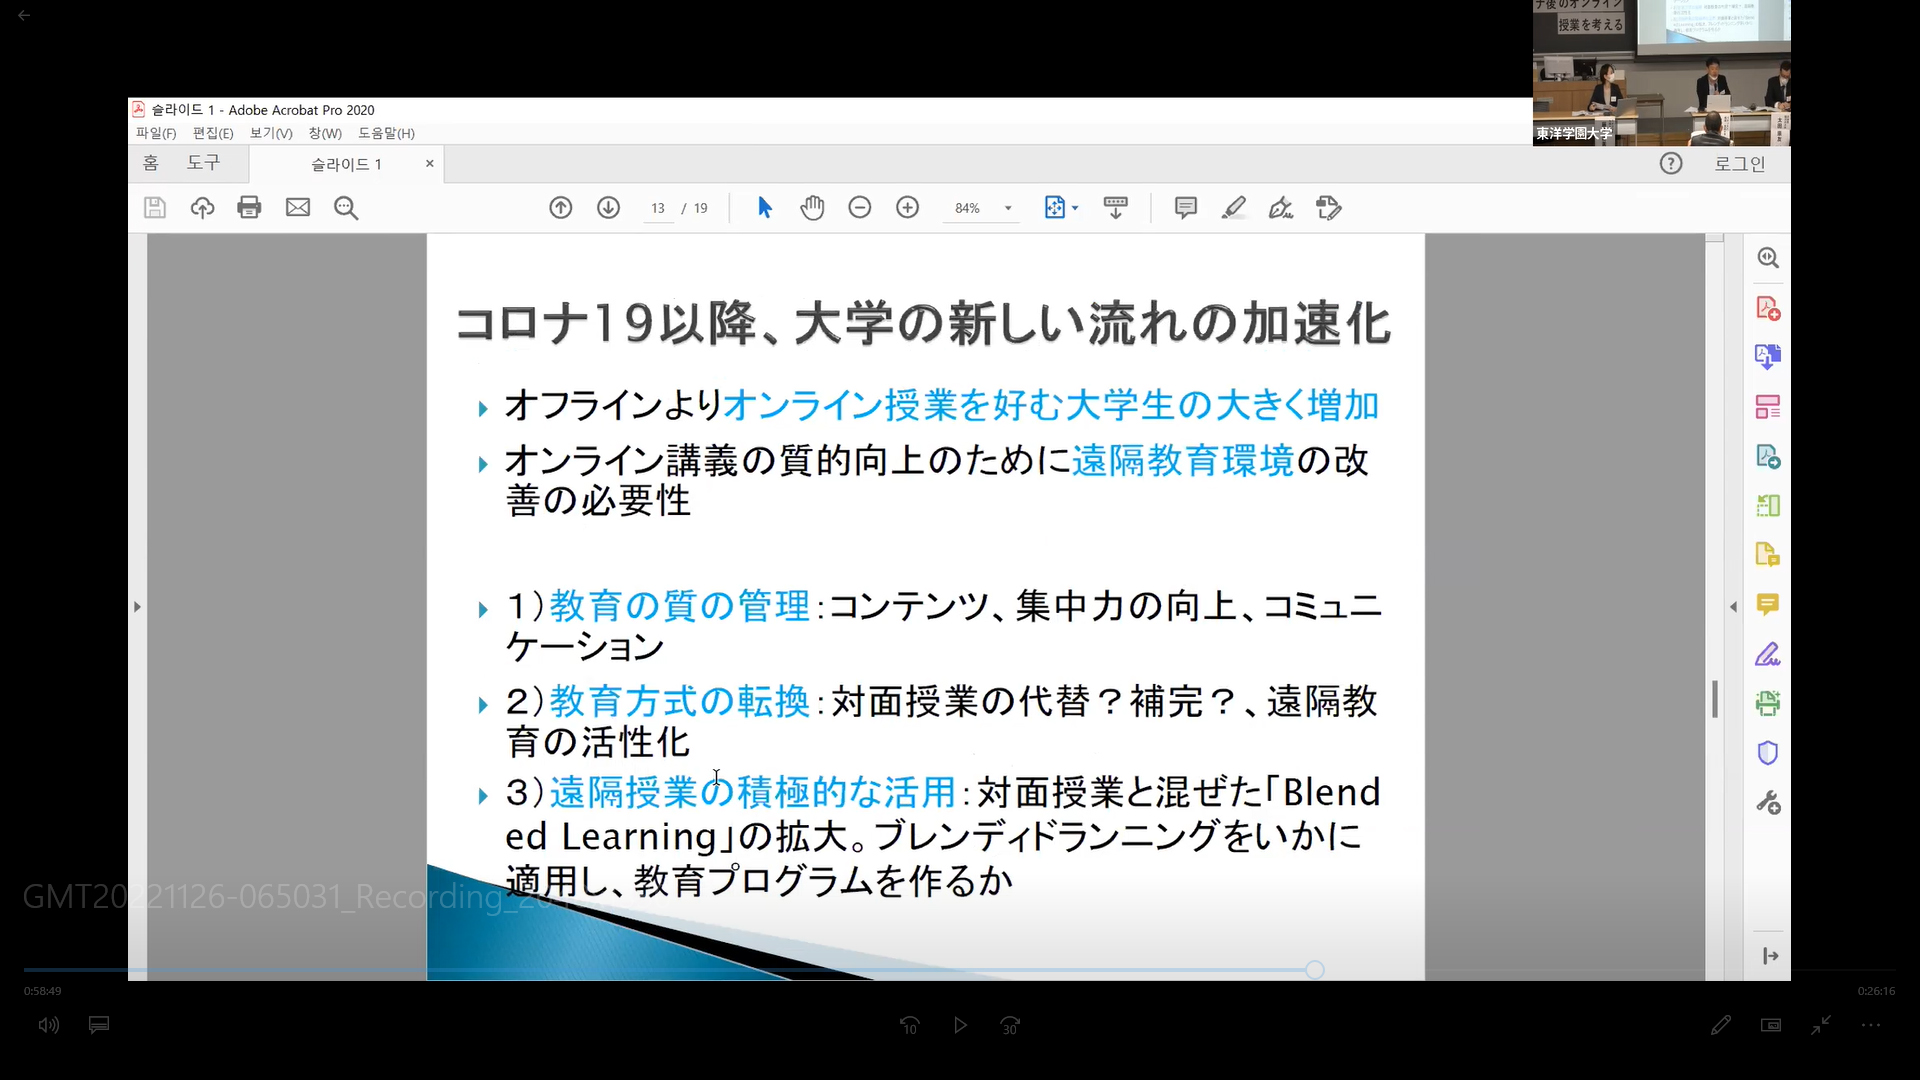Open the Find text magnifier icon
Image resolution: width=1920 pixels, height=1080 pixels.
point(346,208)
